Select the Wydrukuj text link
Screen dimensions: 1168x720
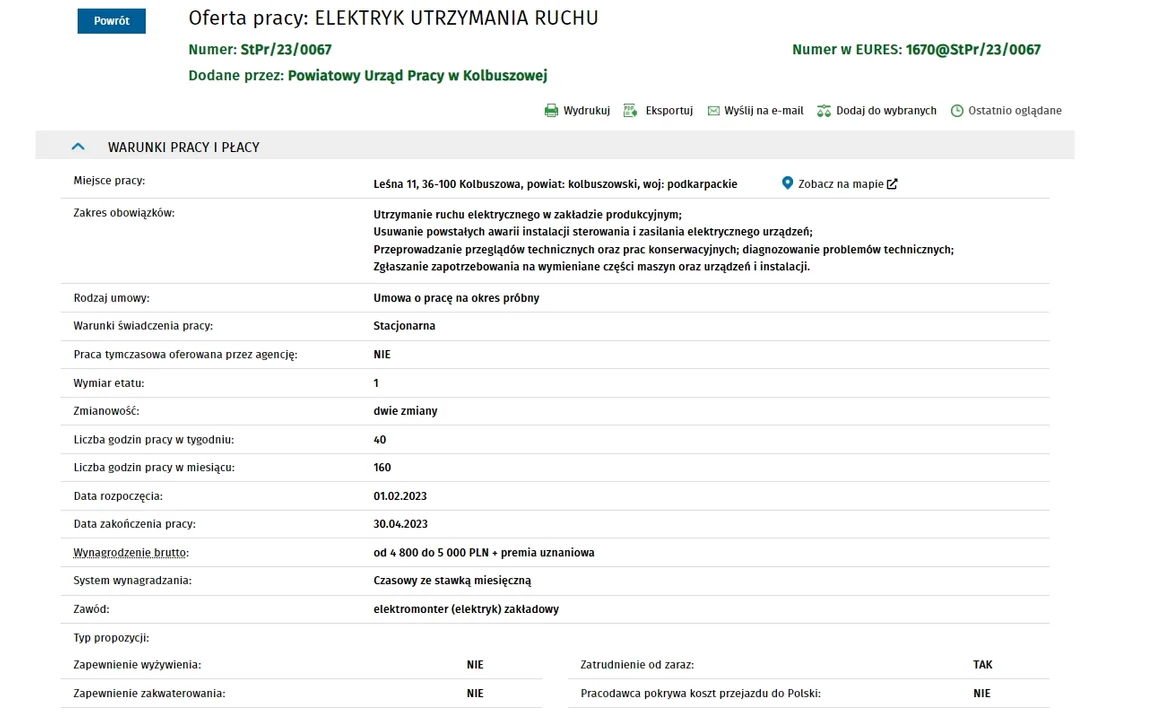pyautogui.click(x=587, y=111)
